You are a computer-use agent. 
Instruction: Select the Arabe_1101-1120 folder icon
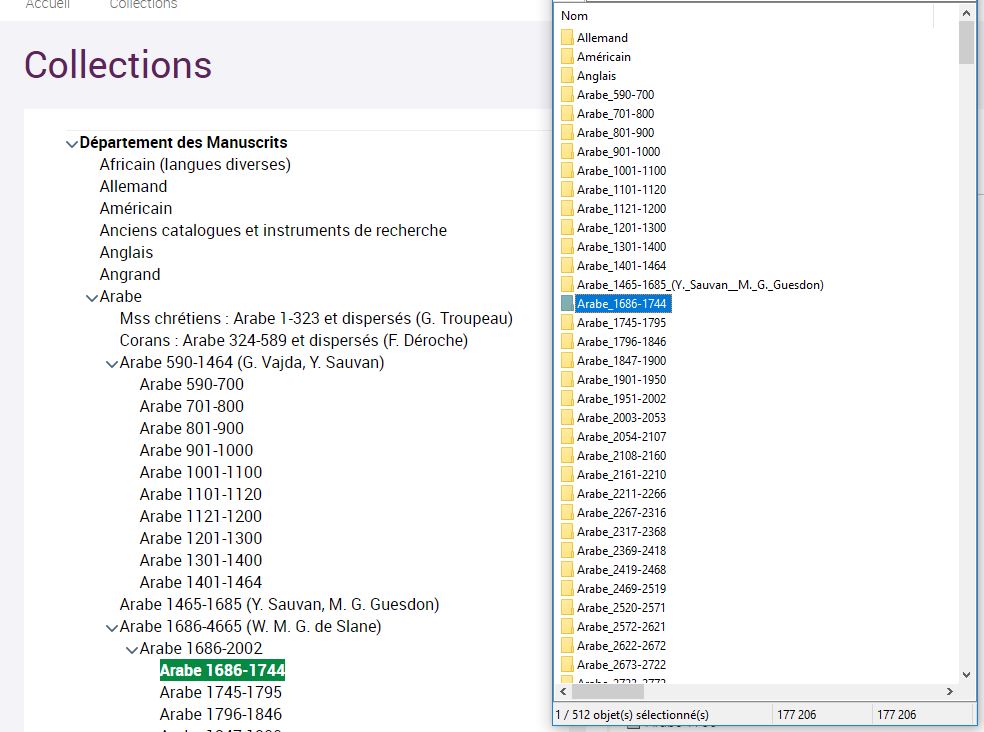(x=567, y=190)
